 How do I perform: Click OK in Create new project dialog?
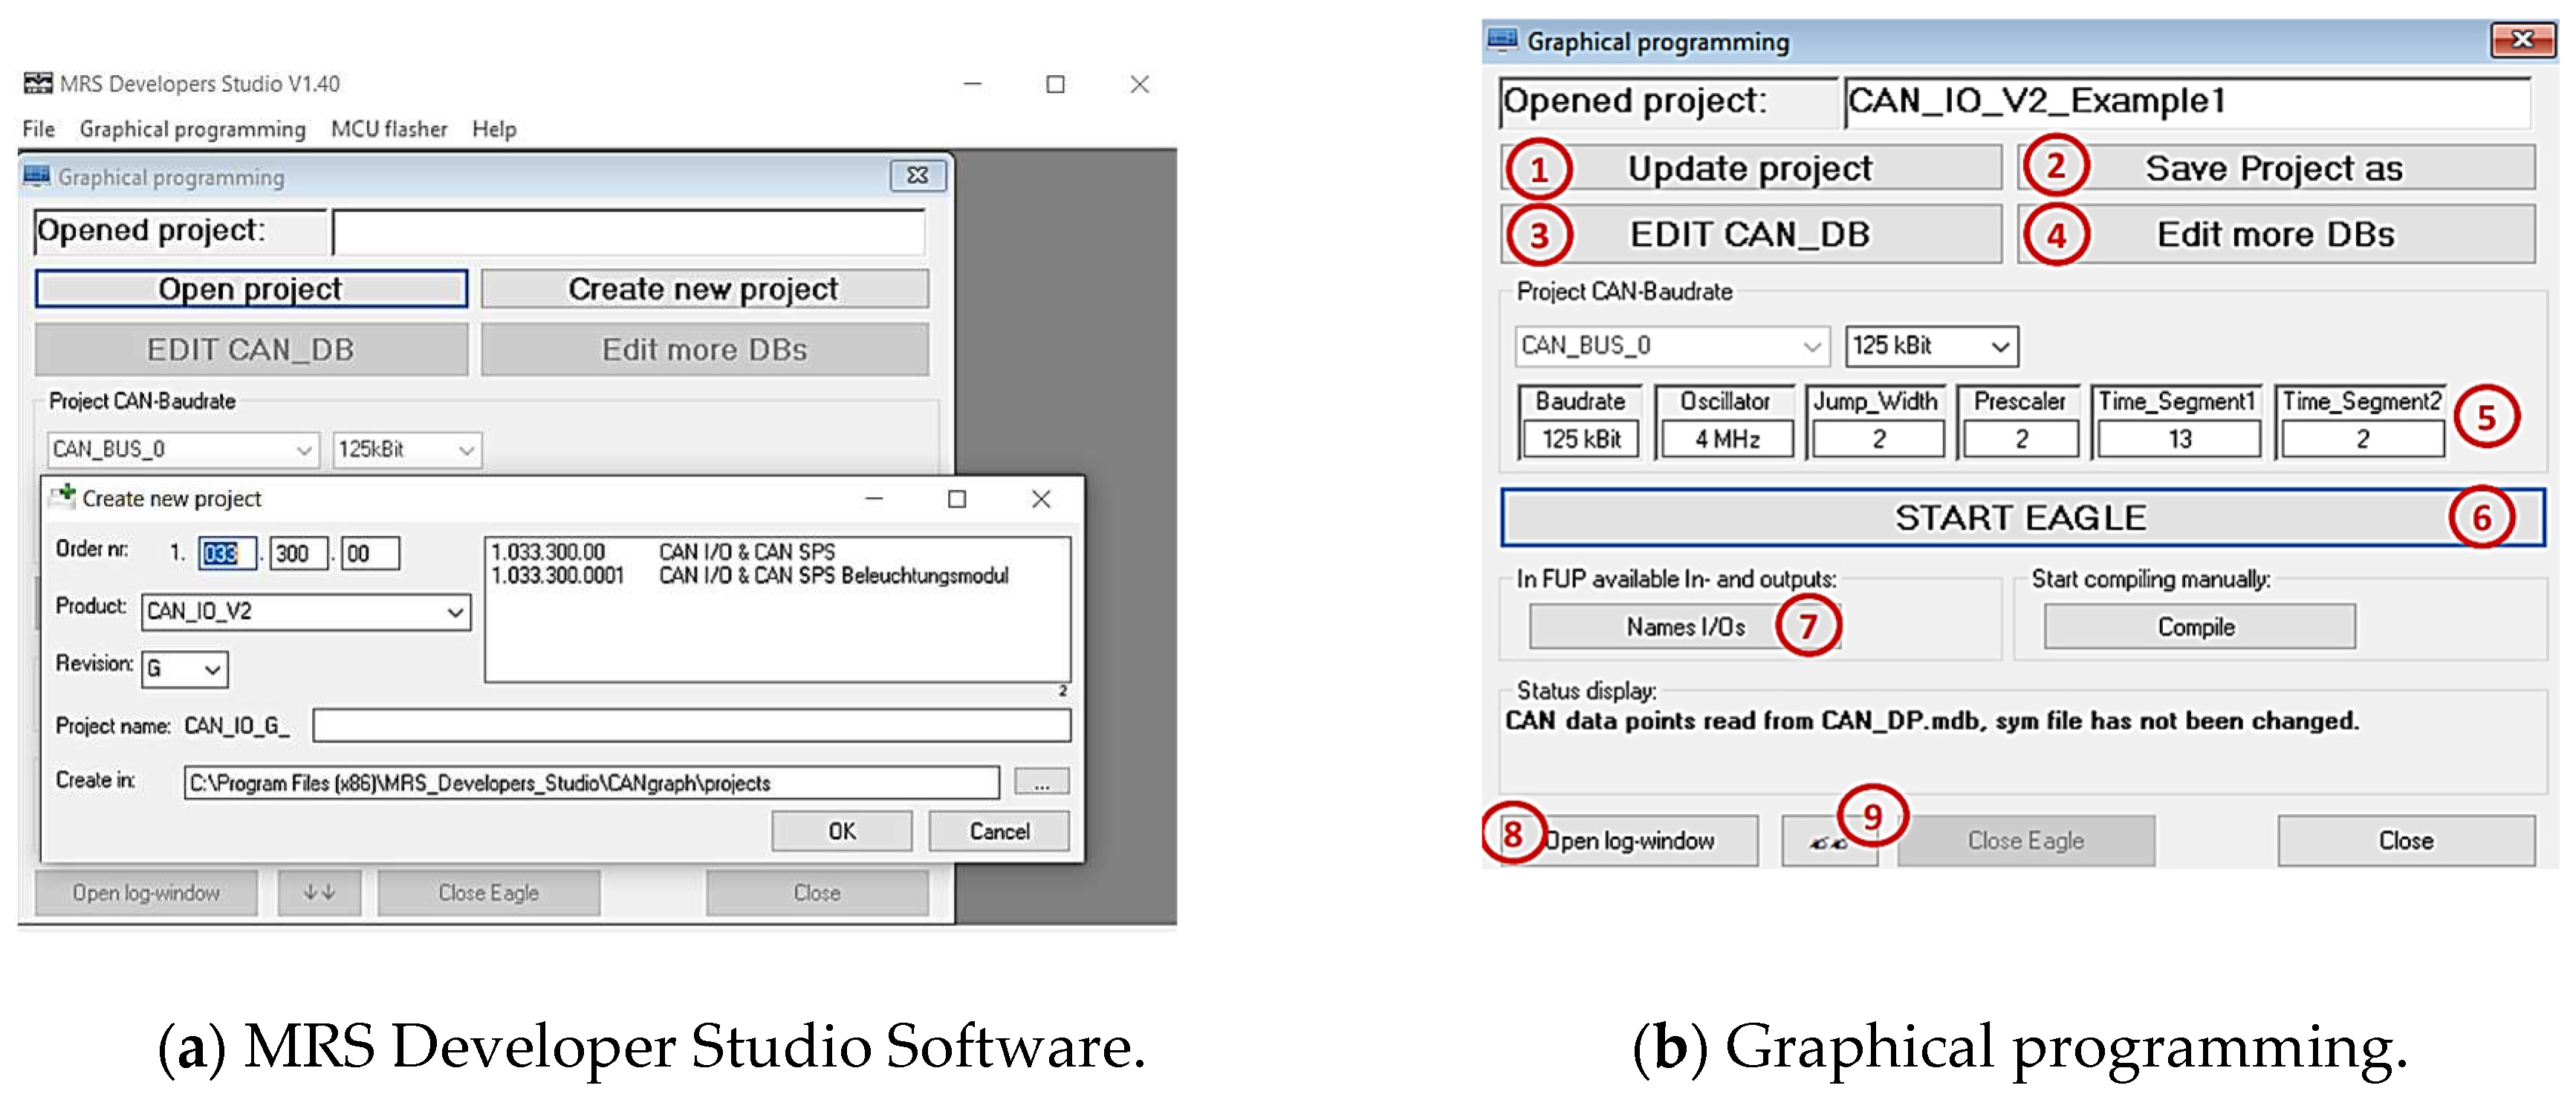840,831
